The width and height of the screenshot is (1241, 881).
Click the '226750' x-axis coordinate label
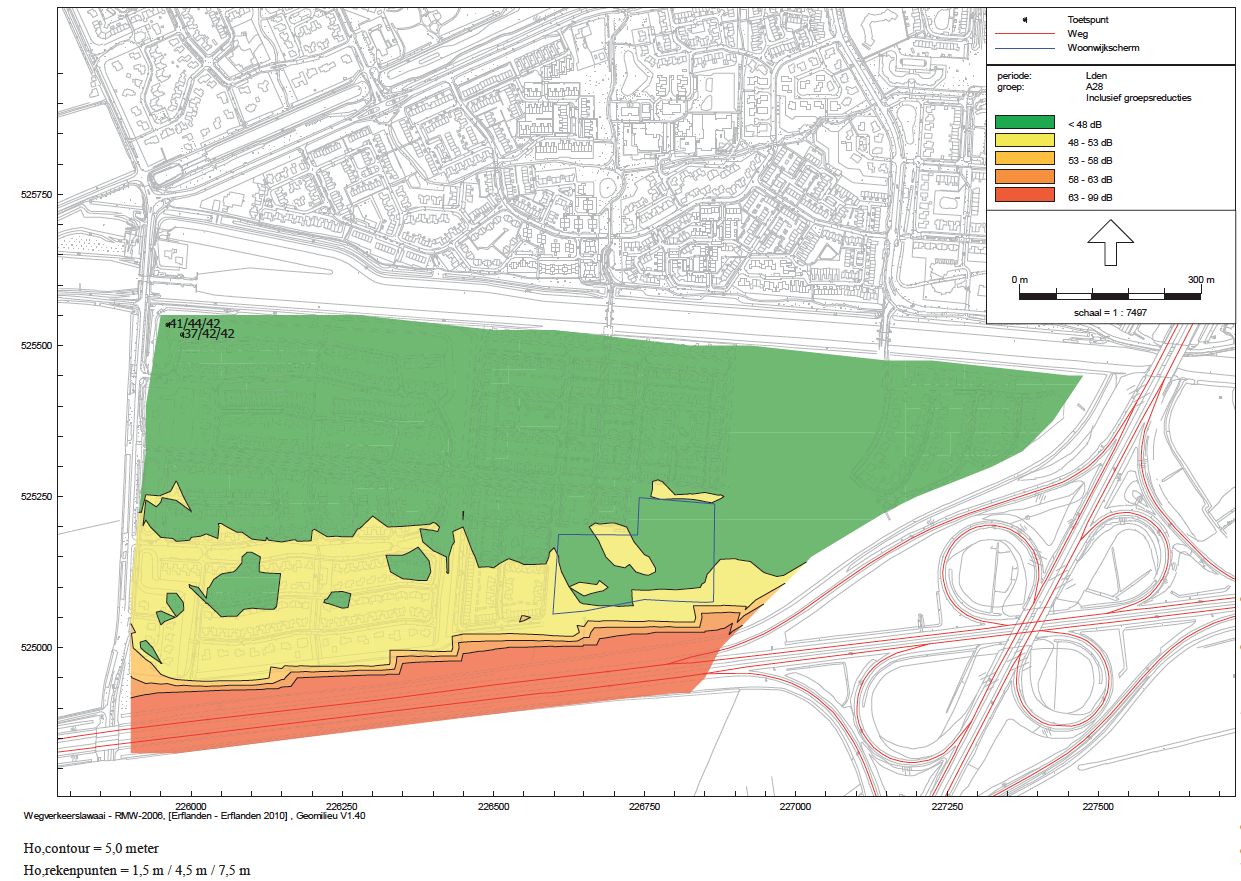[x=644, y=805]
